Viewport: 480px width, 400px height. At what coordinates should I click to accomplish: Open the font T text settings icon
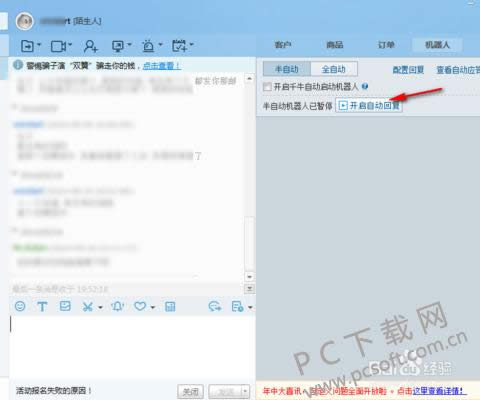click(x=42, y=306)
